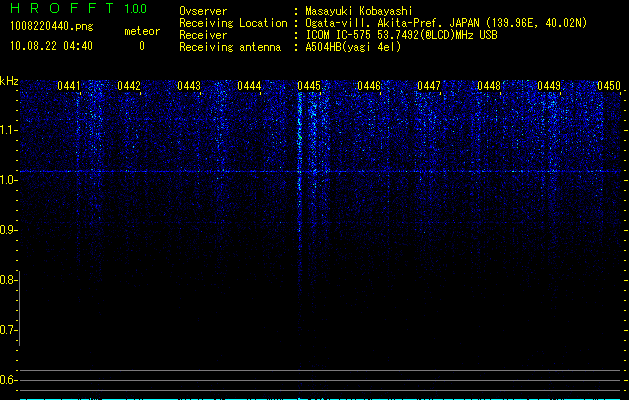Click the 0.6 frequency axis label

8,380
